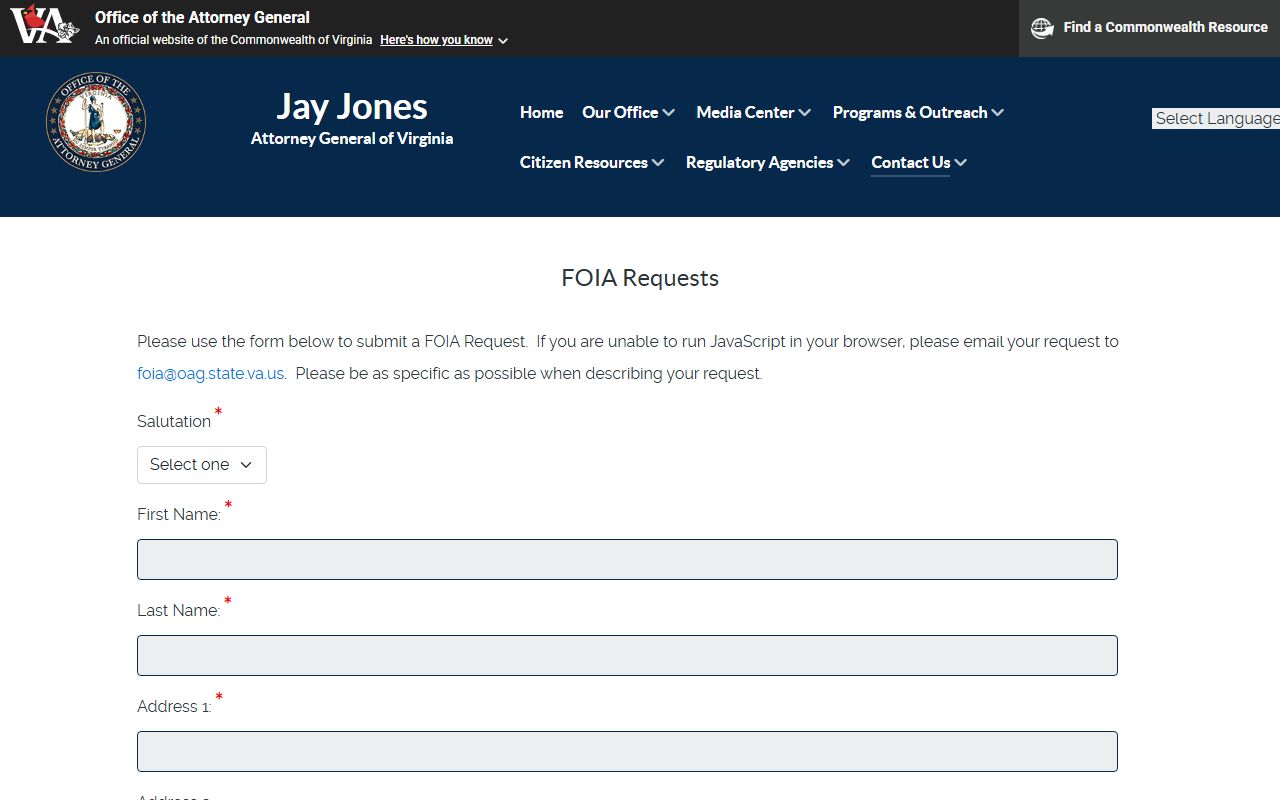Click "Office of the Attorney General" header text

point(202,17)
